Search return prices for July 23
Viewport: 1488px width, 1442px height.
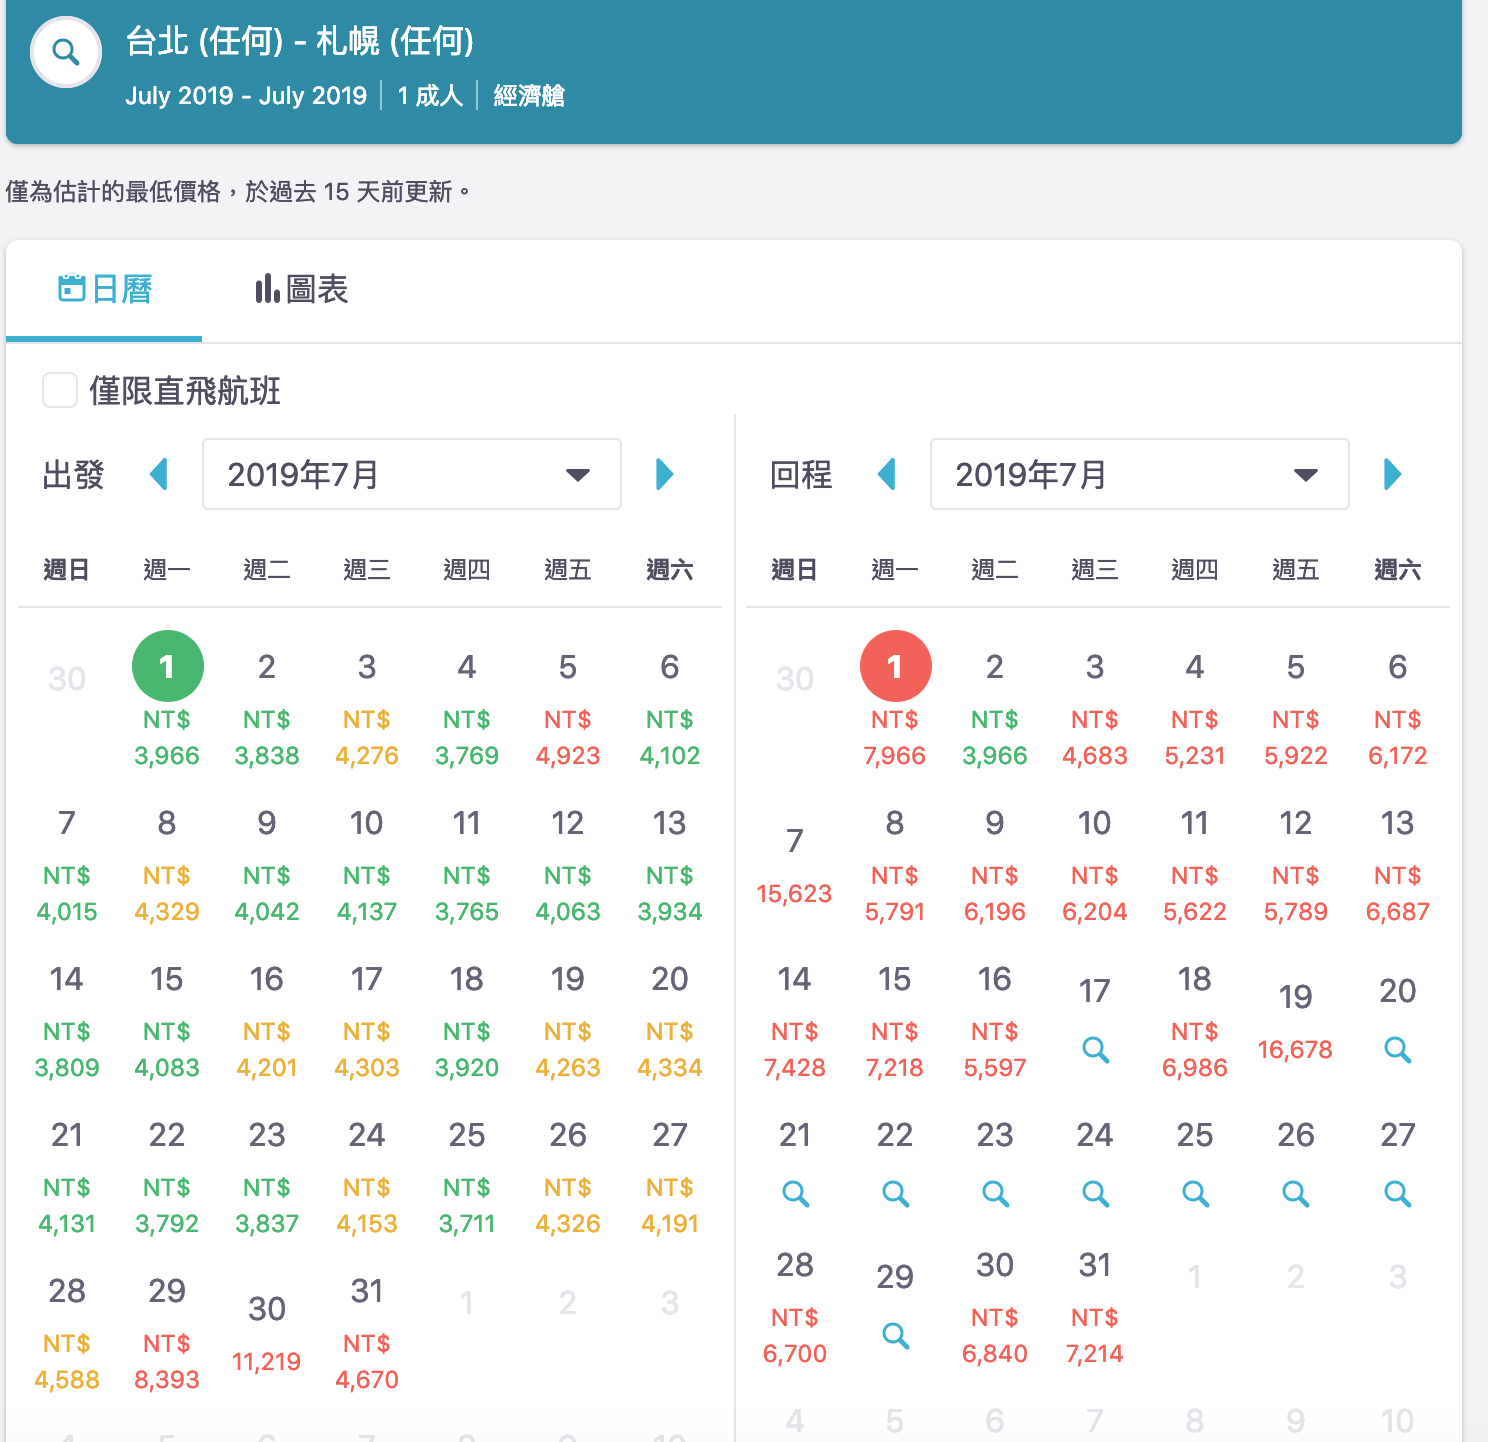click(x=995, y=1194)
